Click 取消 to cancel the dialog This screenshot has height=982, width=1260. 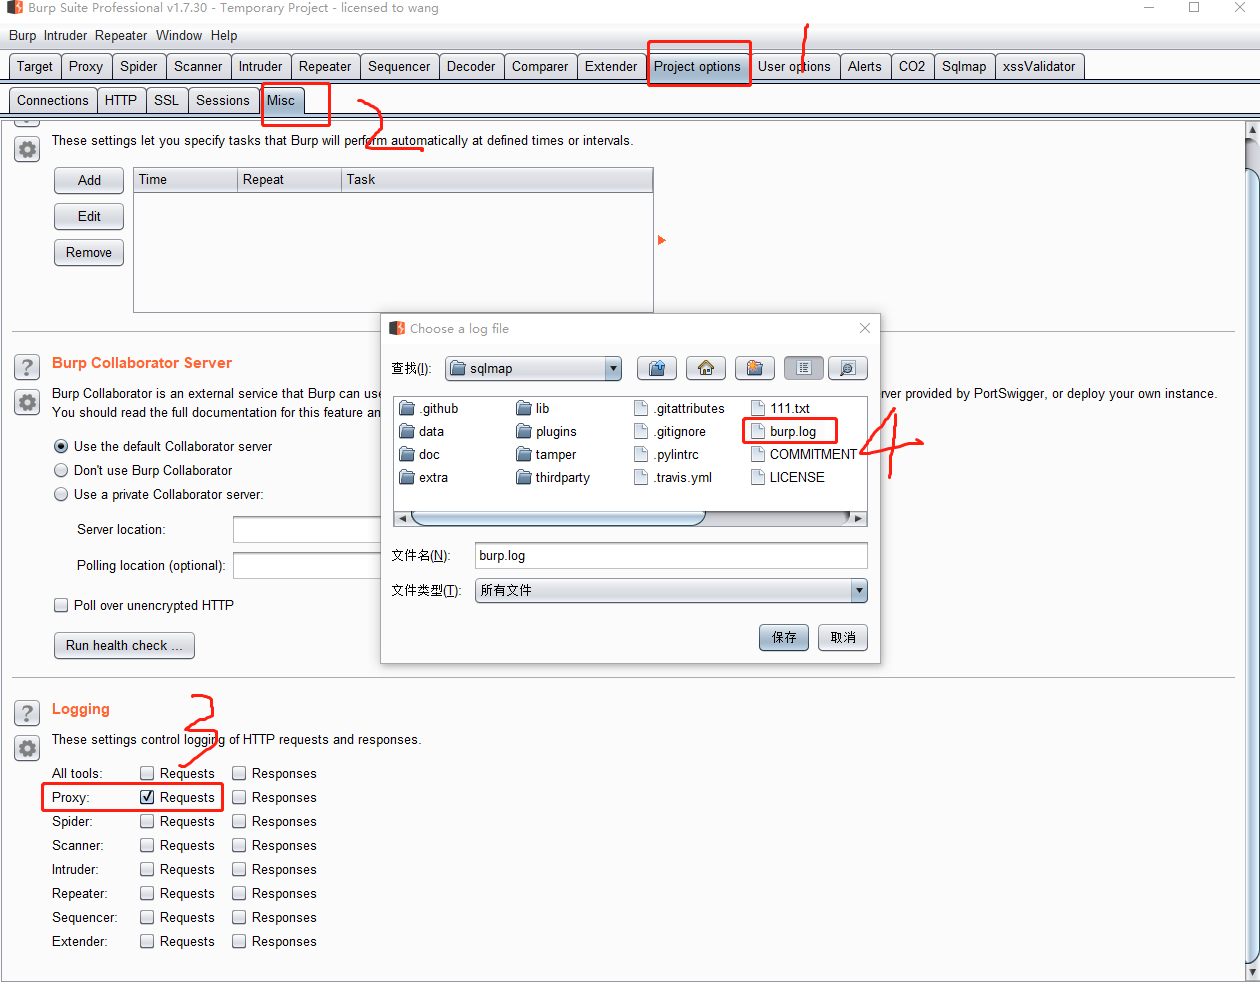[x=843, y=637]
